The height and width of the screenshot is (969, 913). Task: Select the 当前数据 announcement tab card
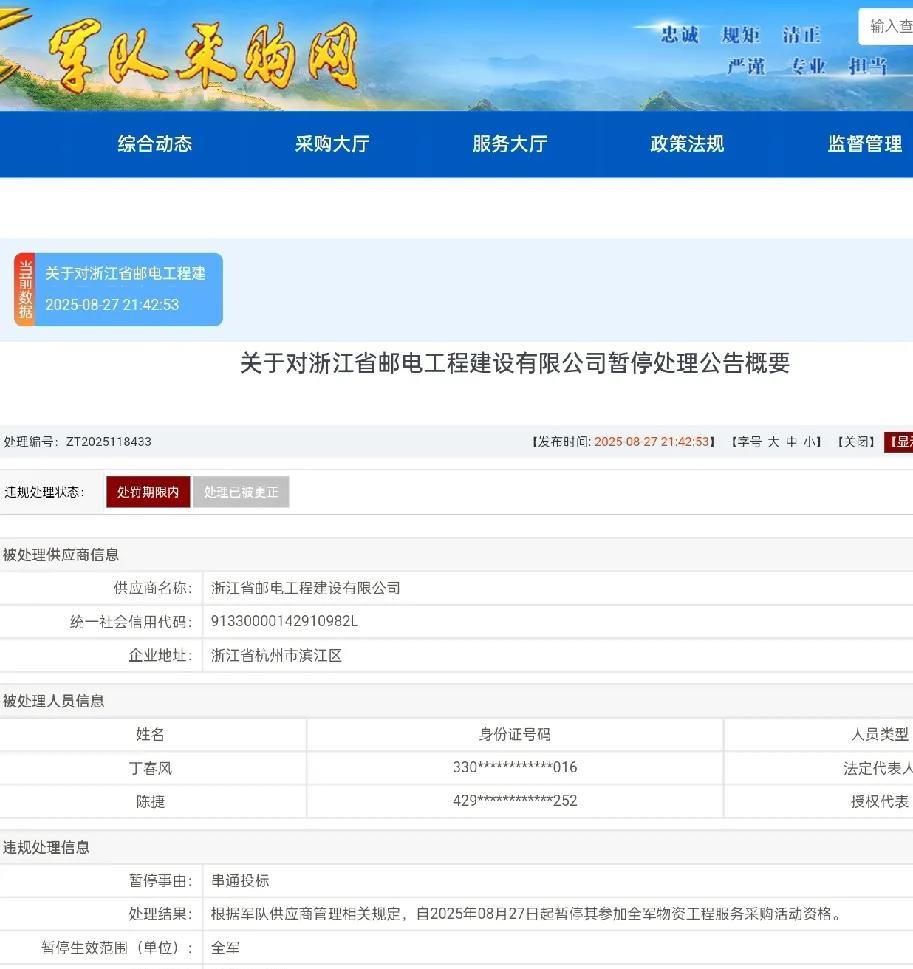click(118, 289)
